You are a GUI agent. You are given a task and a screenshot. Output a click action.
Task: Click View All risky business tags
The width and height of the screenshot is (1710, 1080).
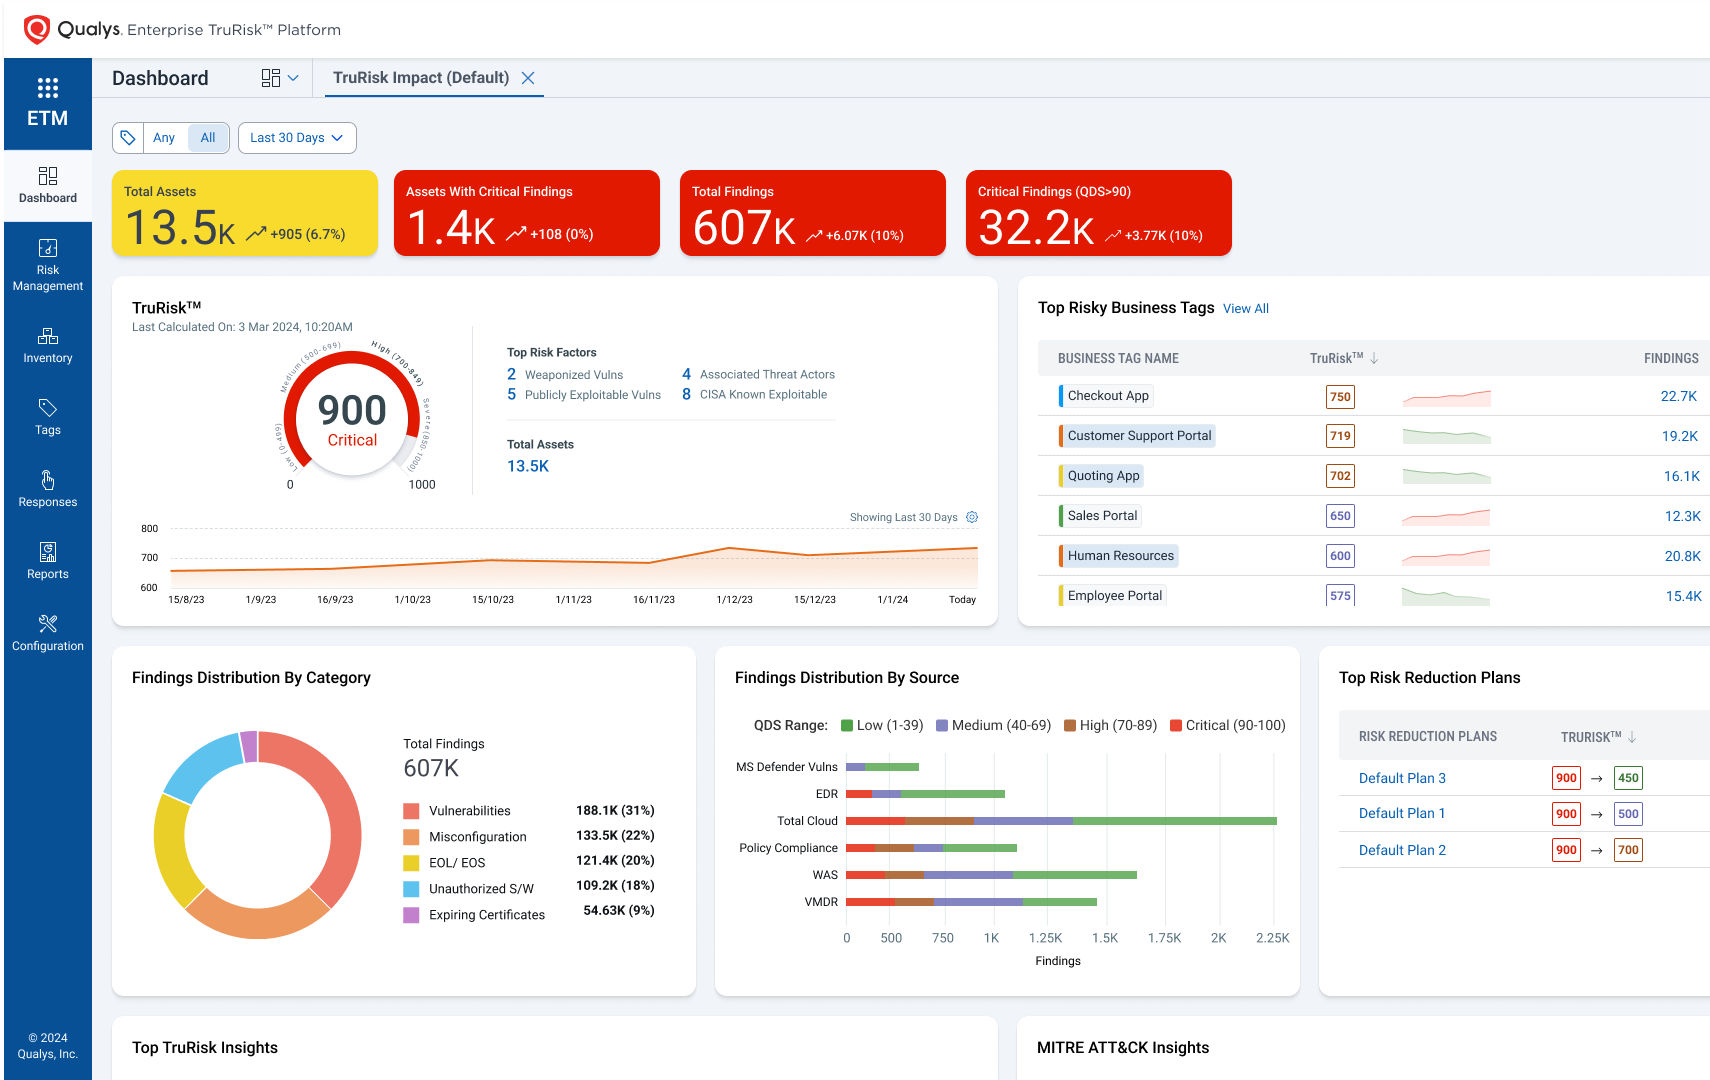point(1245,309)
